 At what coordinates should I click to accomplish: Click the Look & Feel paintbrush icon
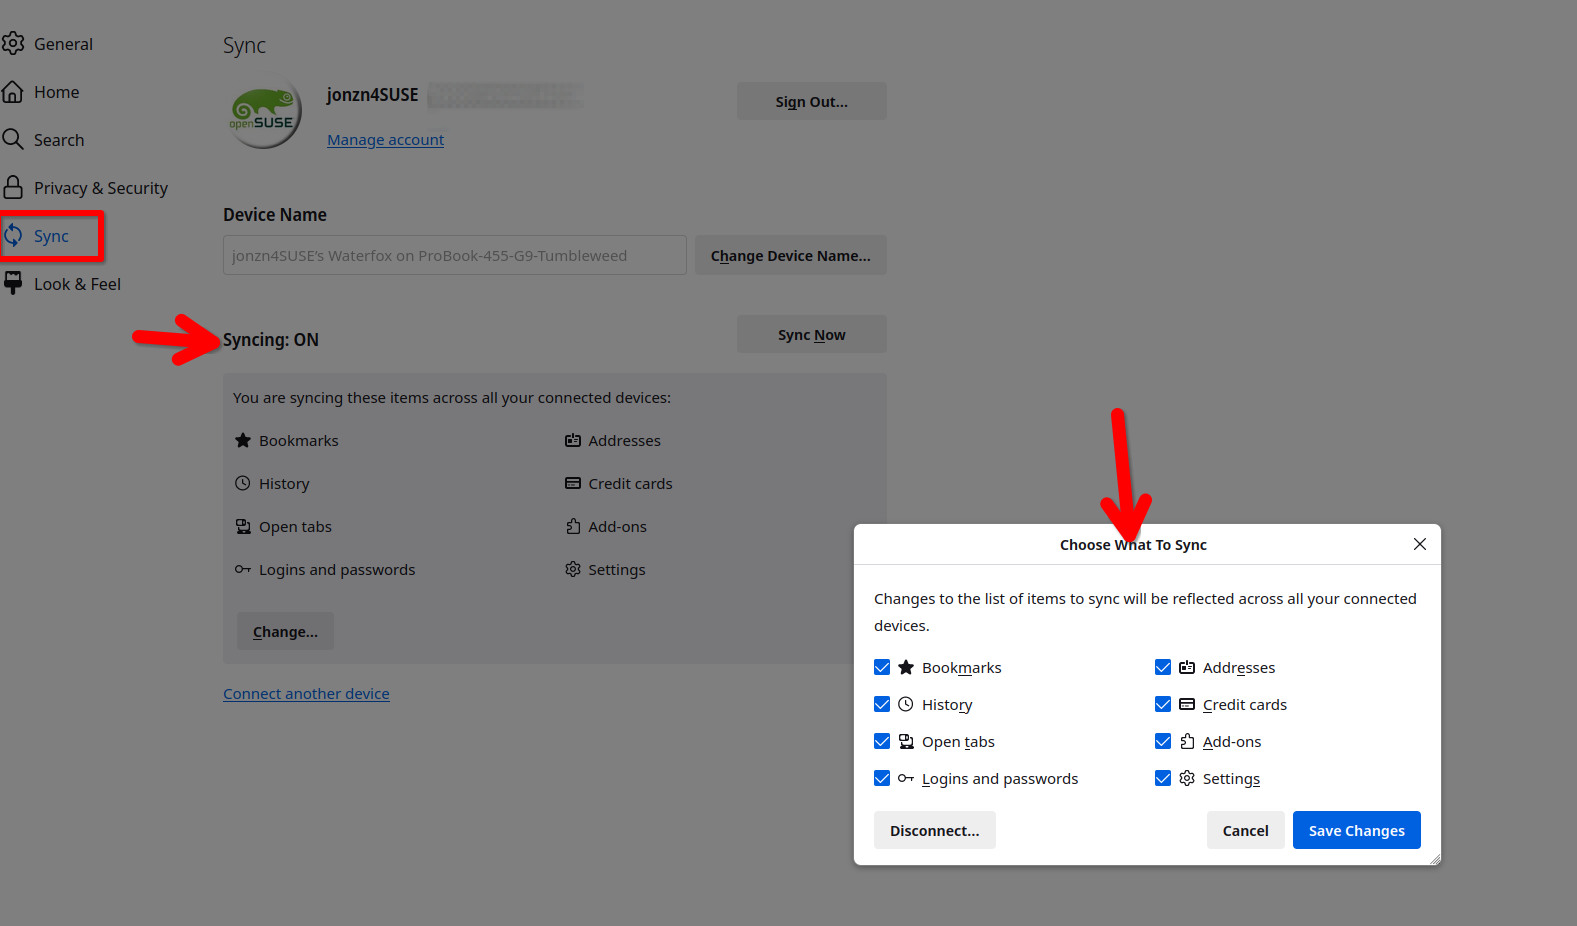[13, 284]
